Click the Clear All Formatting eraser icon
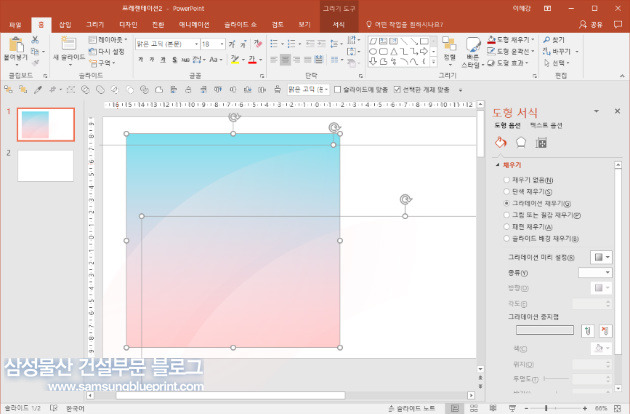Image resolution: width=630 pixels, height=414 pixels. coord(258,43)
